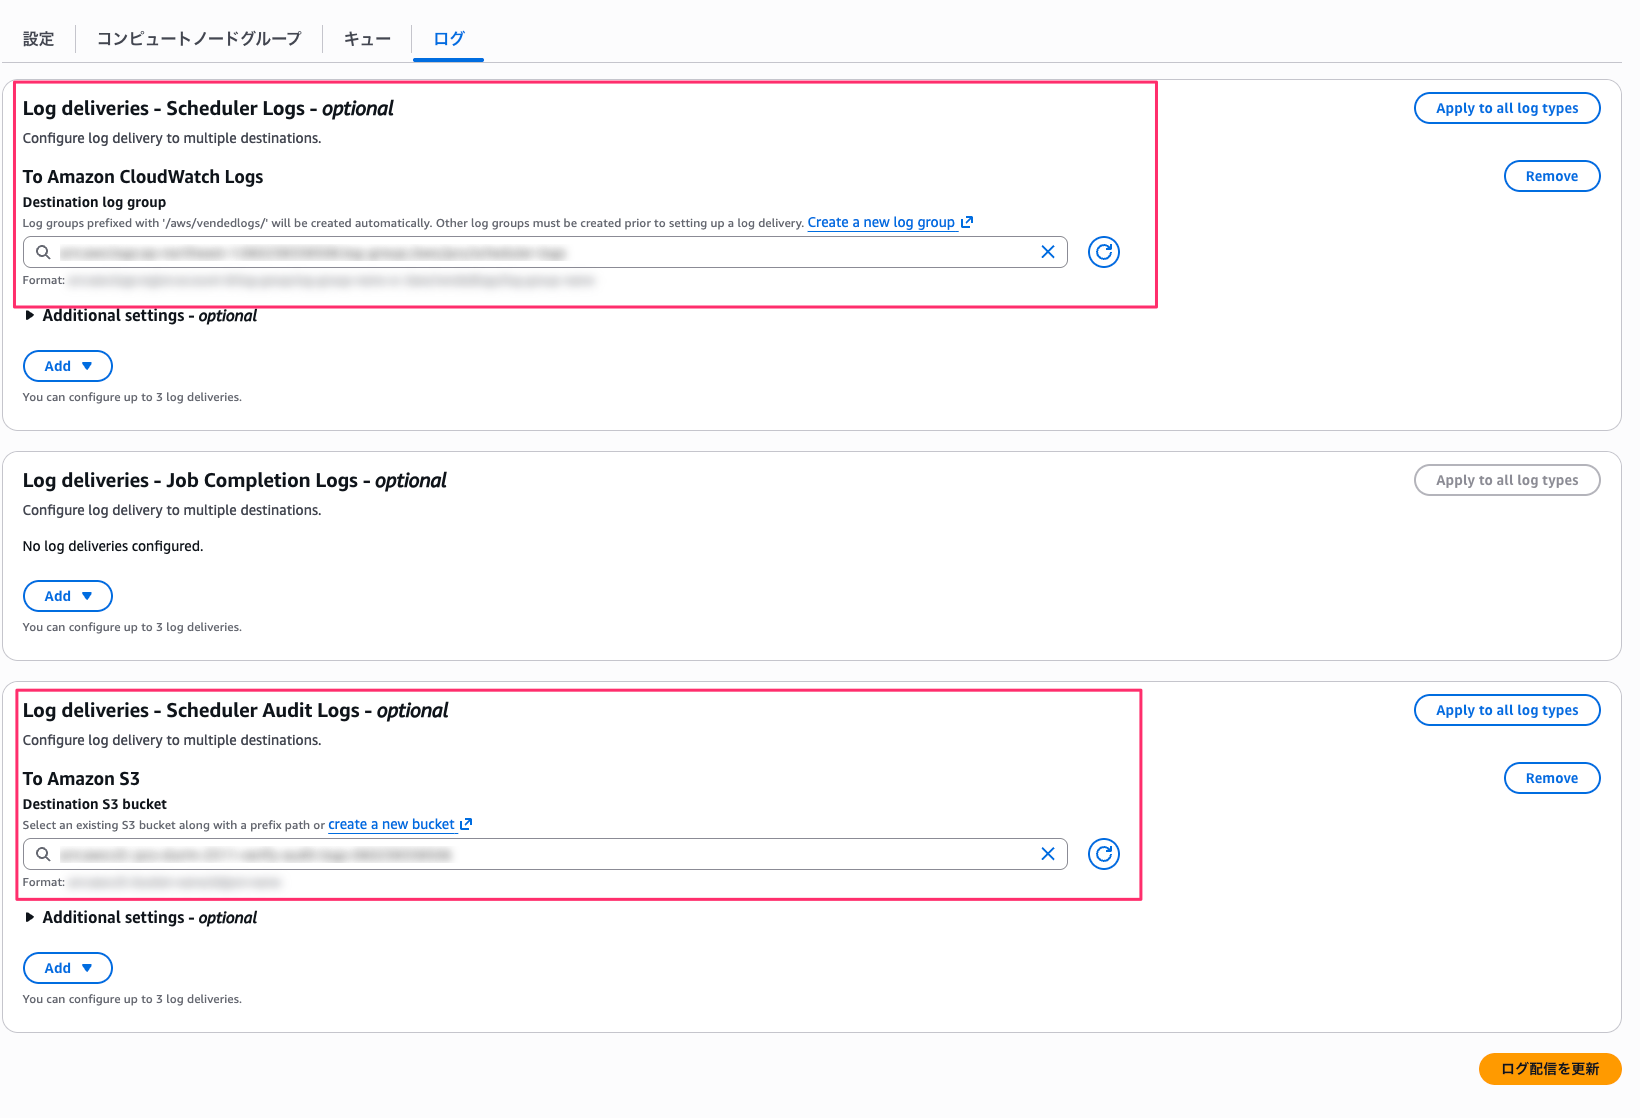Select the ログ tab

[449, 39]
